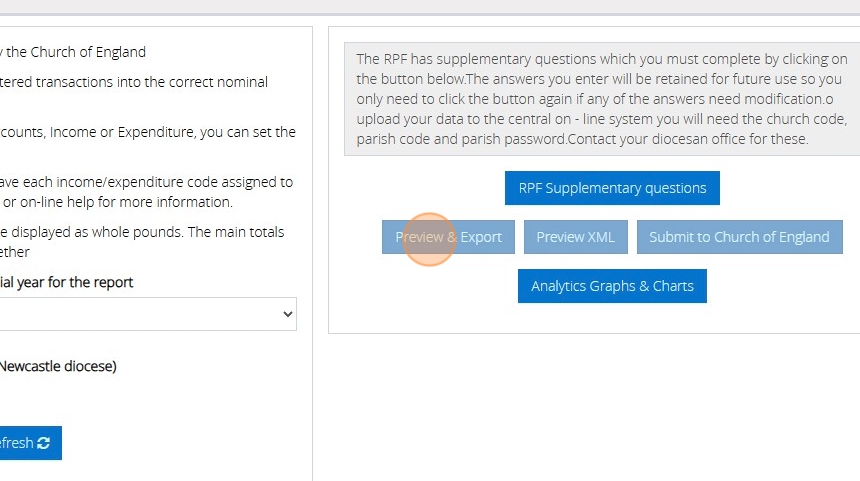Screen dimensions: 860x481
Task: Open Analytics Graphs & Charts
Action: coord(612,286)
